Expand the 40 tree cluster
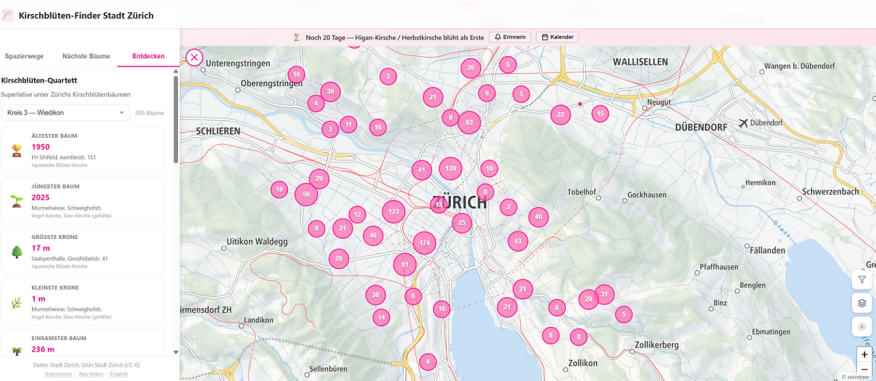 [x=539, y=217]
